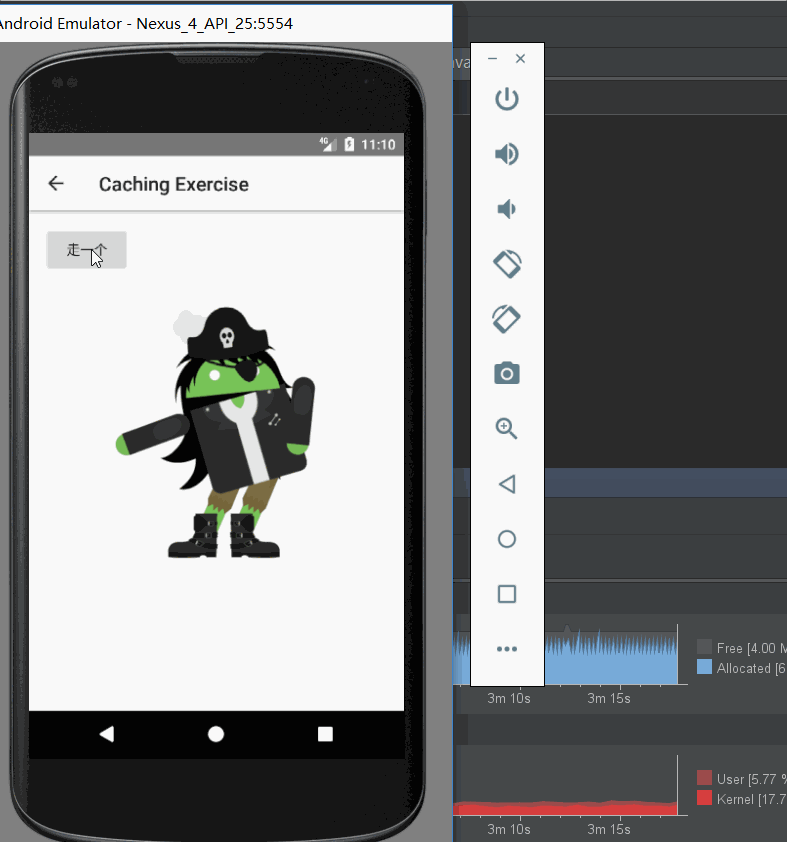787x842 pixels.
Task: Click the 3m 10s marker on CPU timeline
Action: coord(508,829)
